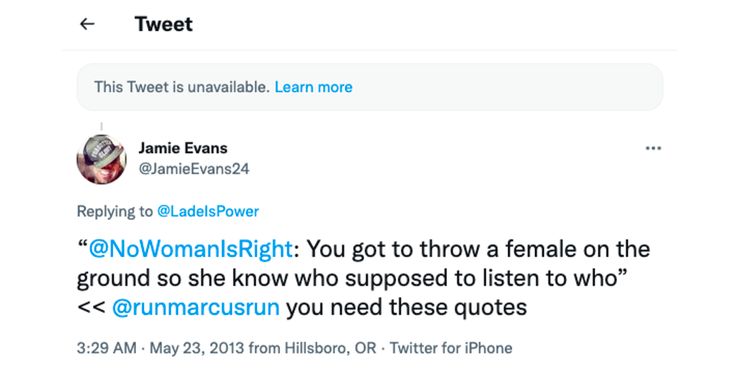Screen dimensions: 740x370
Task: Visit the @runmarcusrun mention
Action: [x=196, y=308]
